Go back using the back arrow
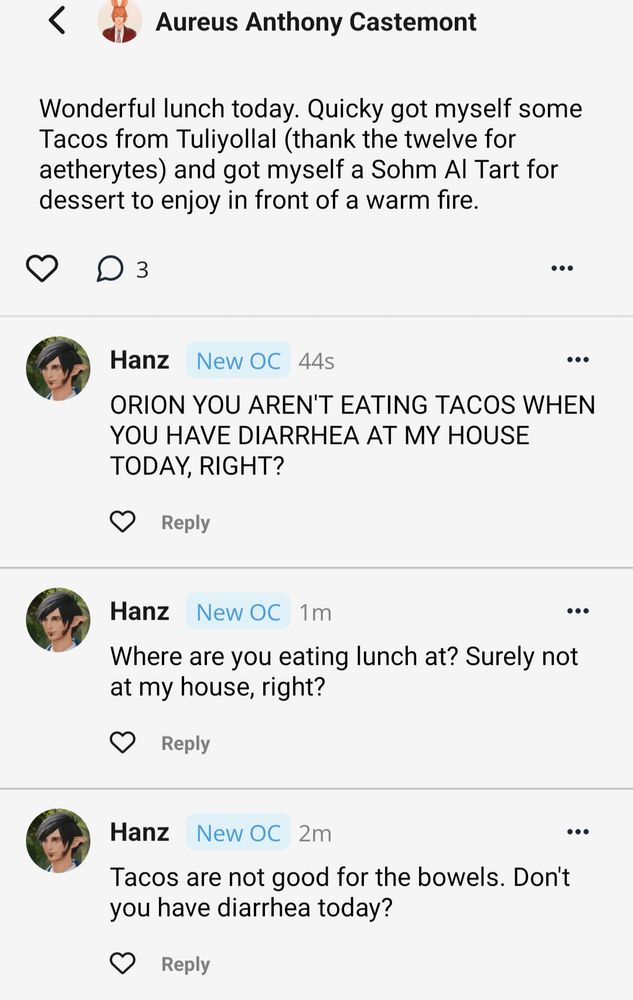 coord(58,20)
